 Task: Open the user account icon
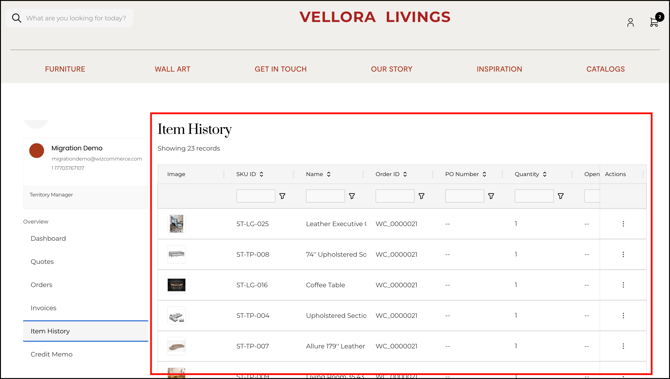tap(630, 22)
